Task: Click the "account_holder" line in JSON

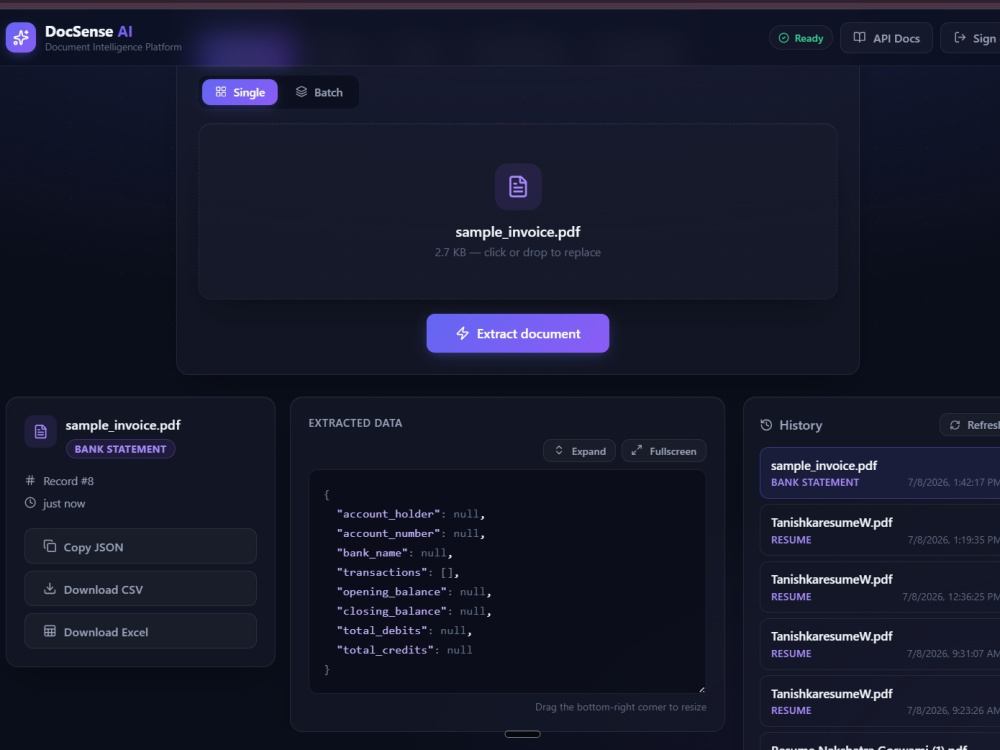Action: (x=411, y=514)
